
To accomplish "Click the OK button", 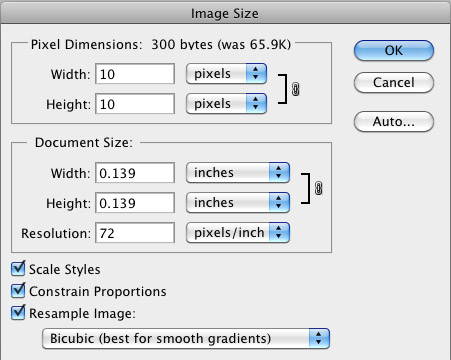I will (394, 51).
